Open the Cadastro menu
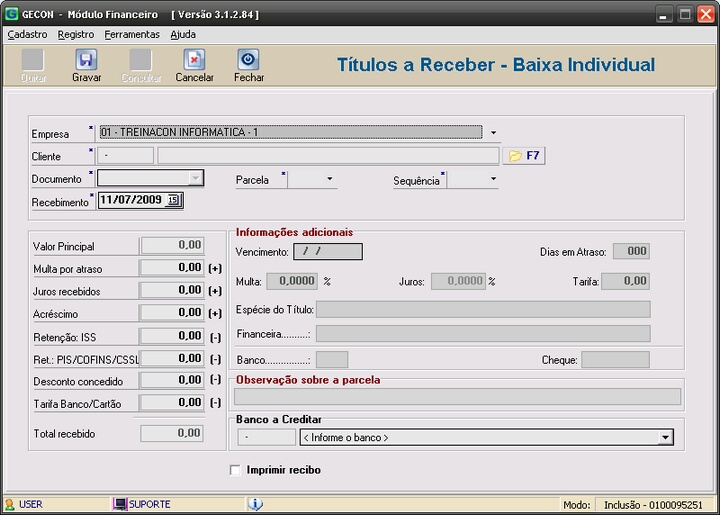Image resolution: width=720 pixels, height=515 pixels. coord(27,34)
